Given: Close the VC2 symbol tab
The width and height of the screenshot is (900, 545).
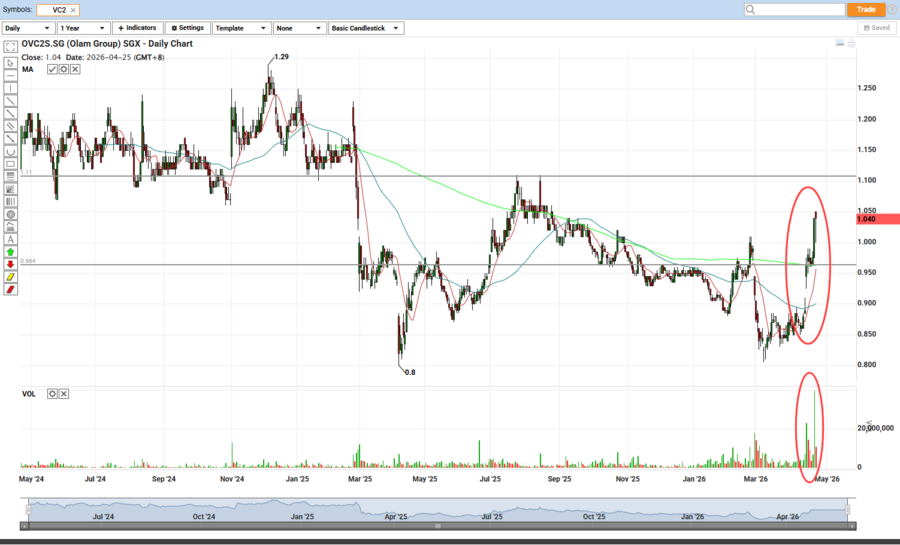Looking at the screenshot, I should [73, 9].
